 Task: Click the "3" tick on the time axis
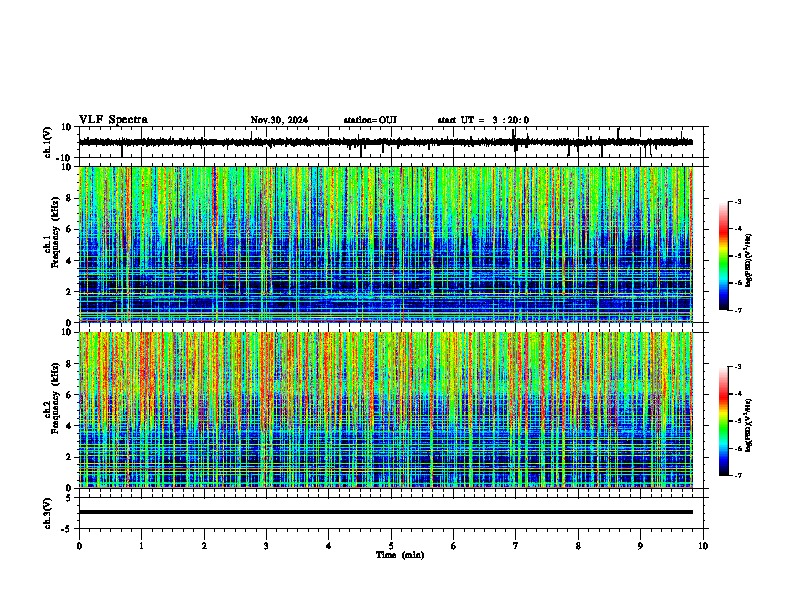tap(266, 546)
